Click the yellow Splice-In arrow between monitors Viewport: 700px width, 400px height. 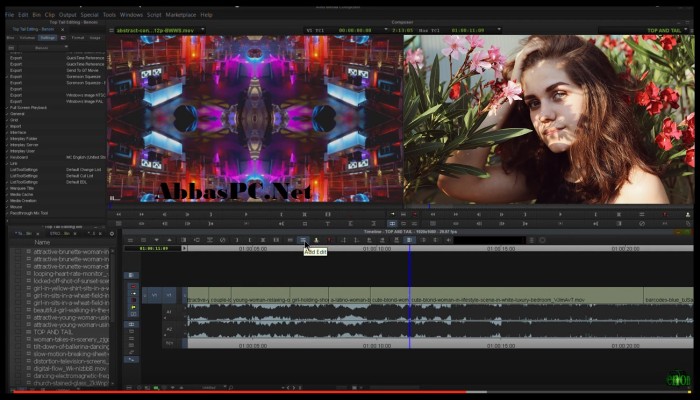392,215
